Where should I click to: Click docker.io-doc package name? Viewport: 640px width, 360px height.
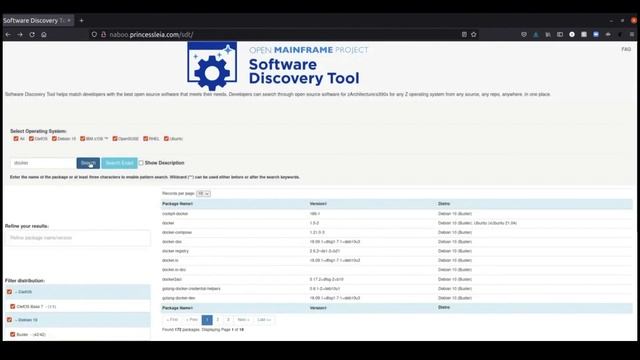click(174, 270)
